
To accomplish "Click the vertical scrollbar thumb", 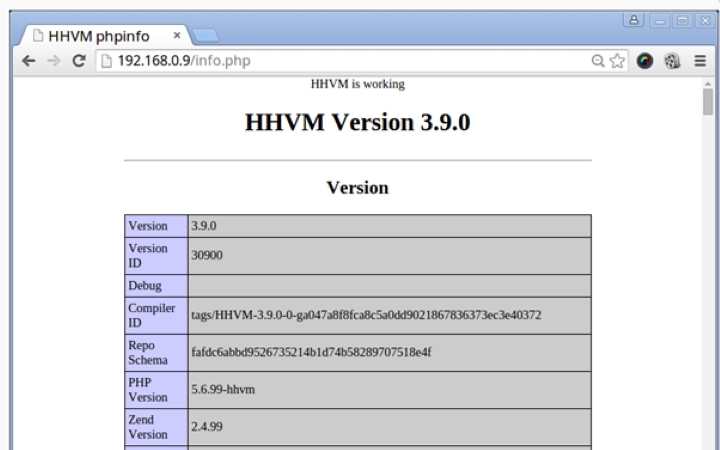I will pos(708,102).
